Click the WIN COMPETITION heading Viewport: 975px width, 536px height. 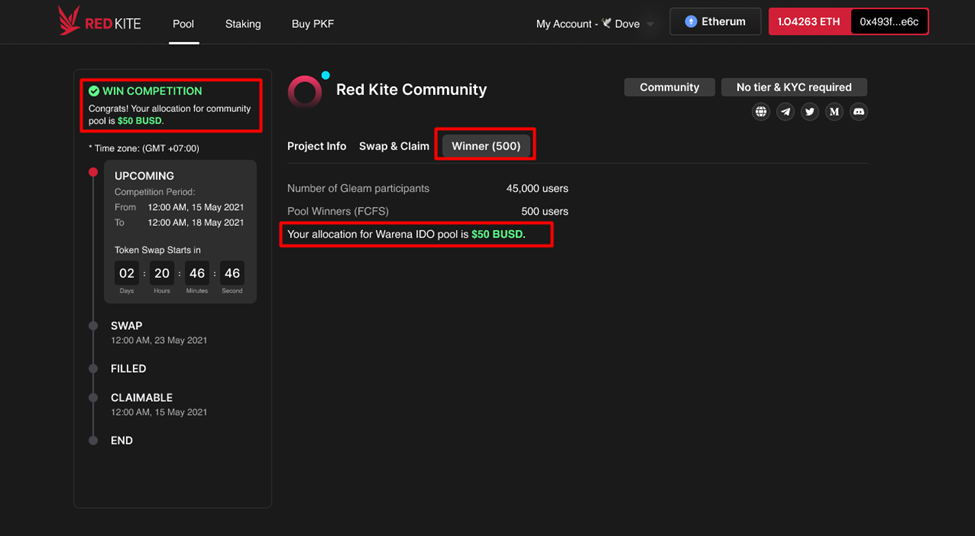pos(152,91)
